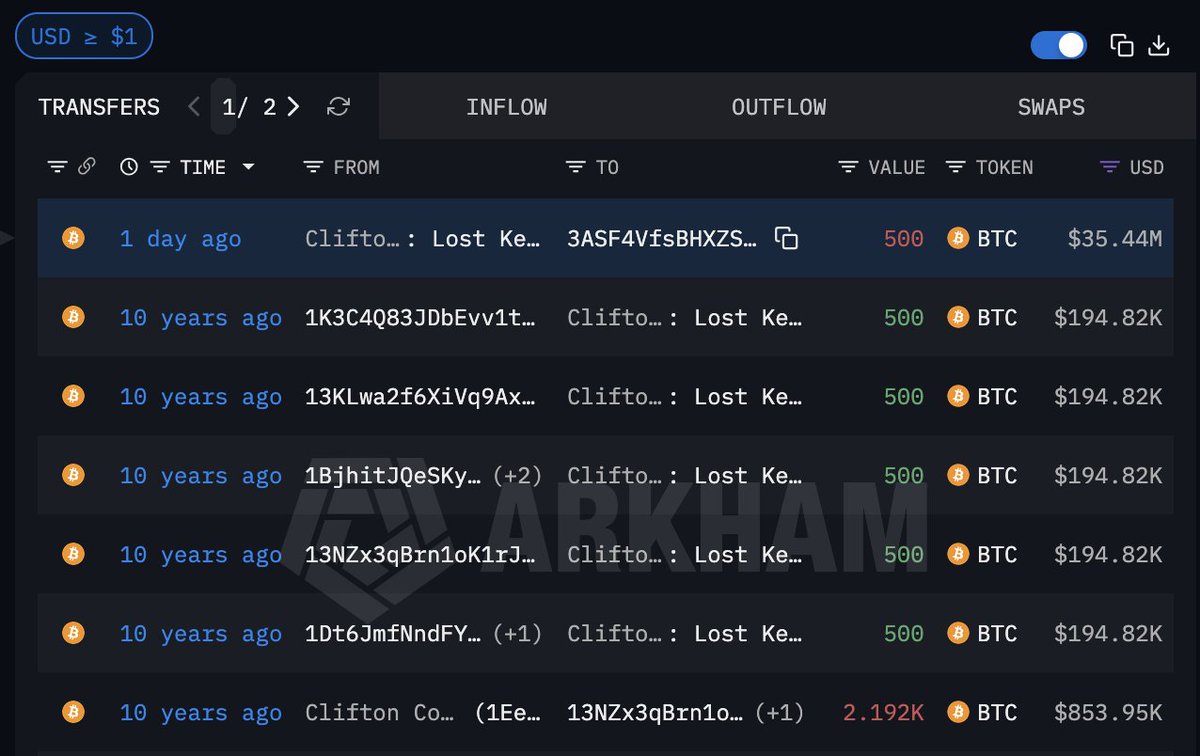1200x756 pixels.
Task: Open recipient 13NZx3qBrn1o… in last row
Action: click(x=655, y=713)
